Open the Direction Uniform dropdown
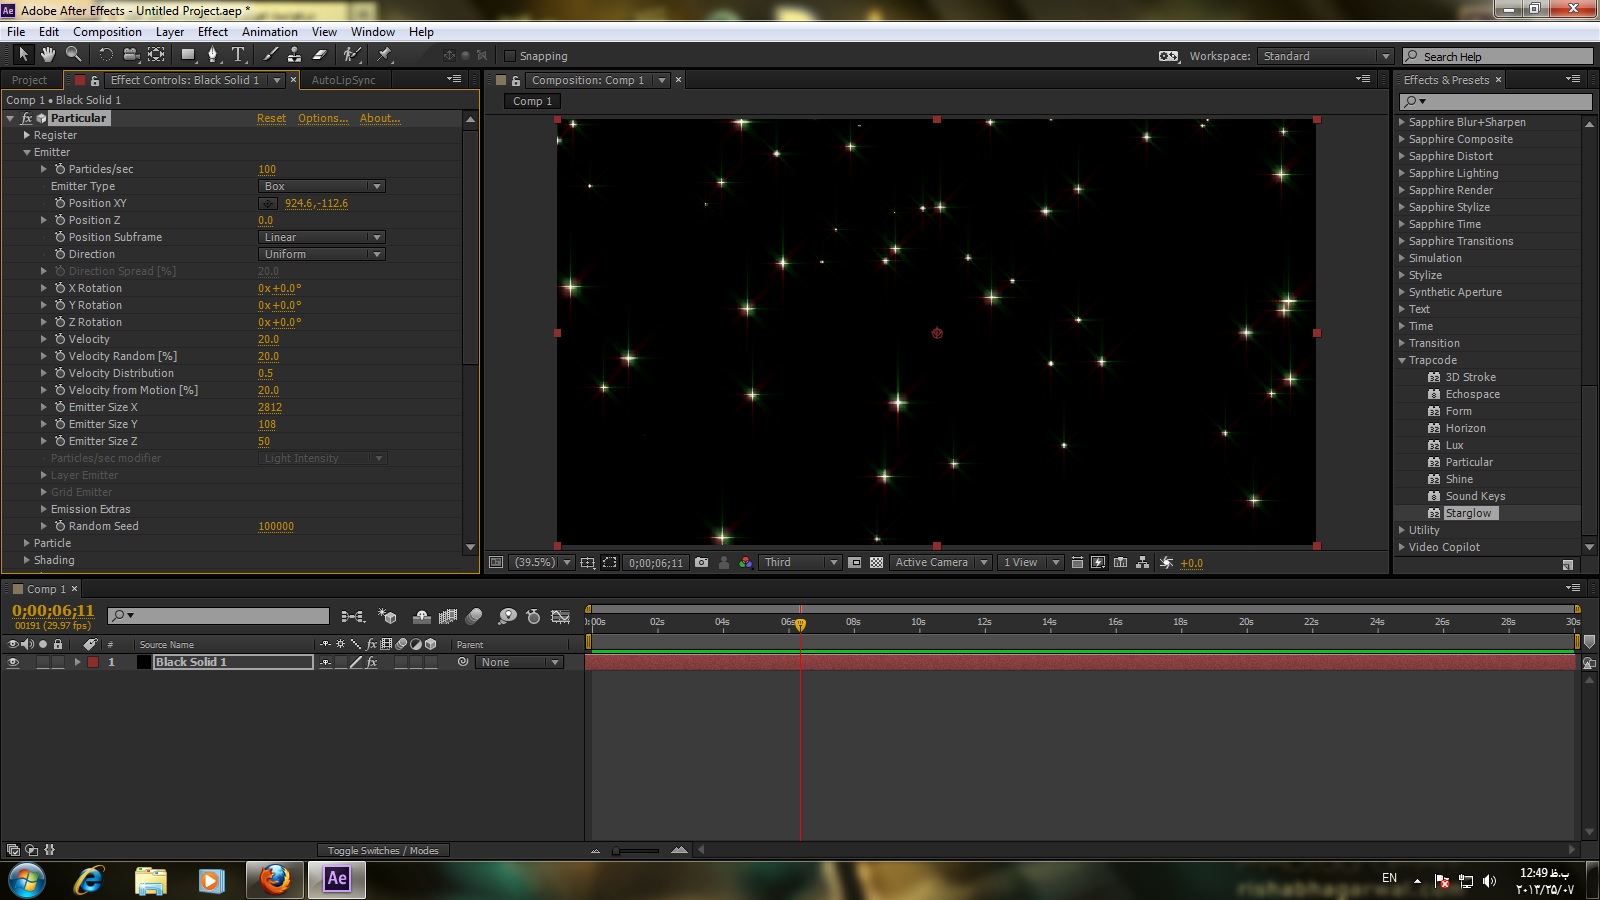Screen dimensions: 1600x900 coord(322,254)
